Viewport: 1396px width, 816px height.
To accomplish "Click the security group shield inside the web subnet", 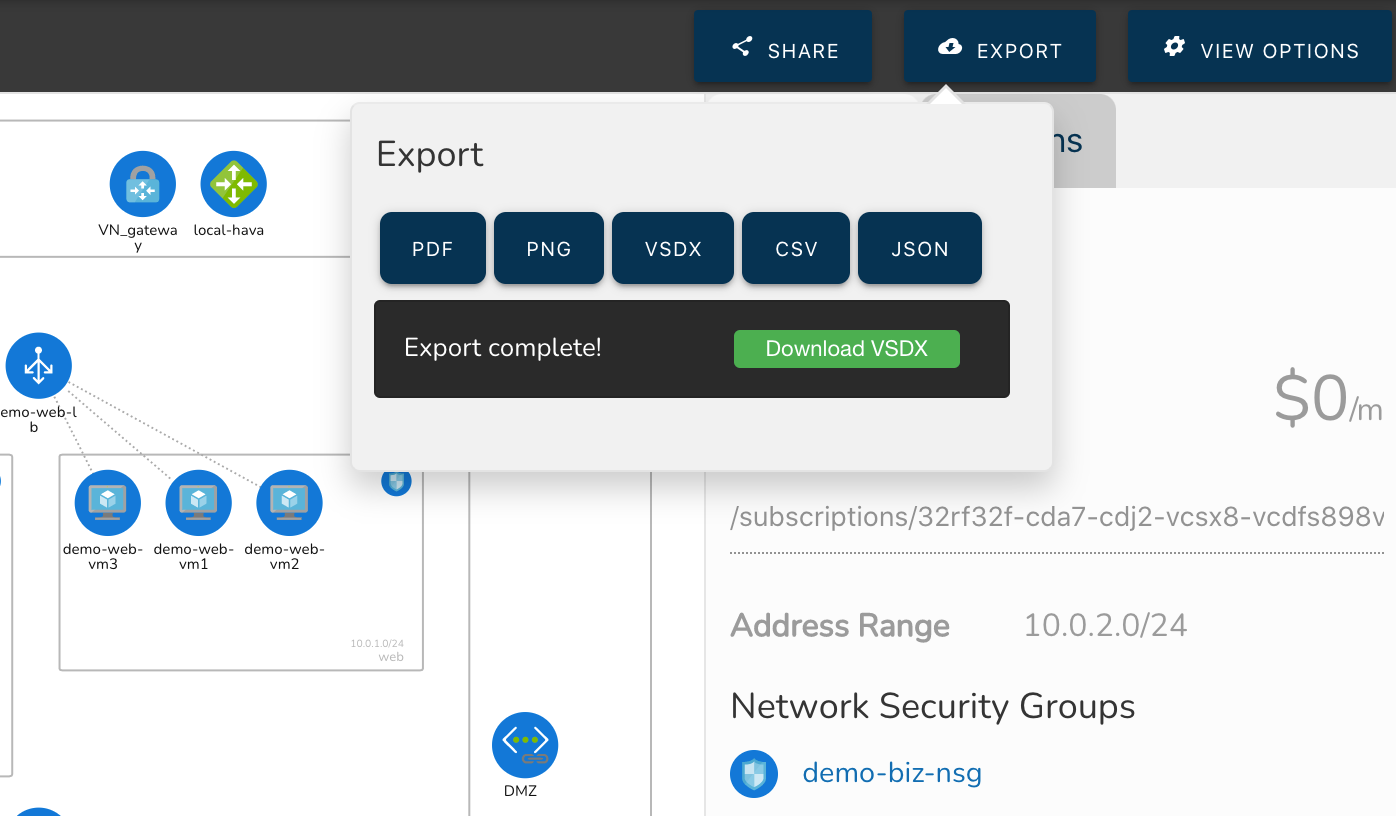I will pyautogui.click(x=396, y=481).
